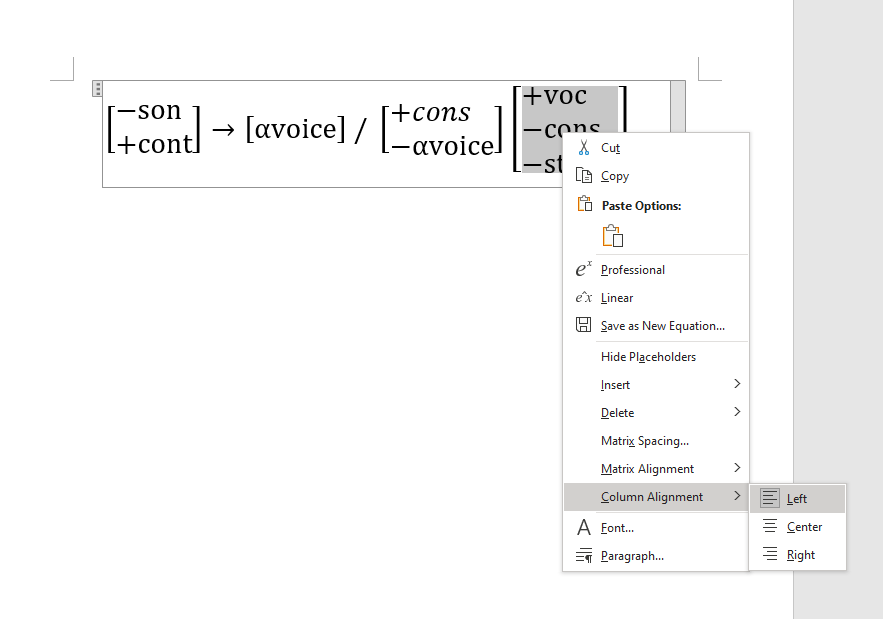The image size is (883, 619).
Task: Click the Keep Source Formatting paste icon
Action: point(612,236)
